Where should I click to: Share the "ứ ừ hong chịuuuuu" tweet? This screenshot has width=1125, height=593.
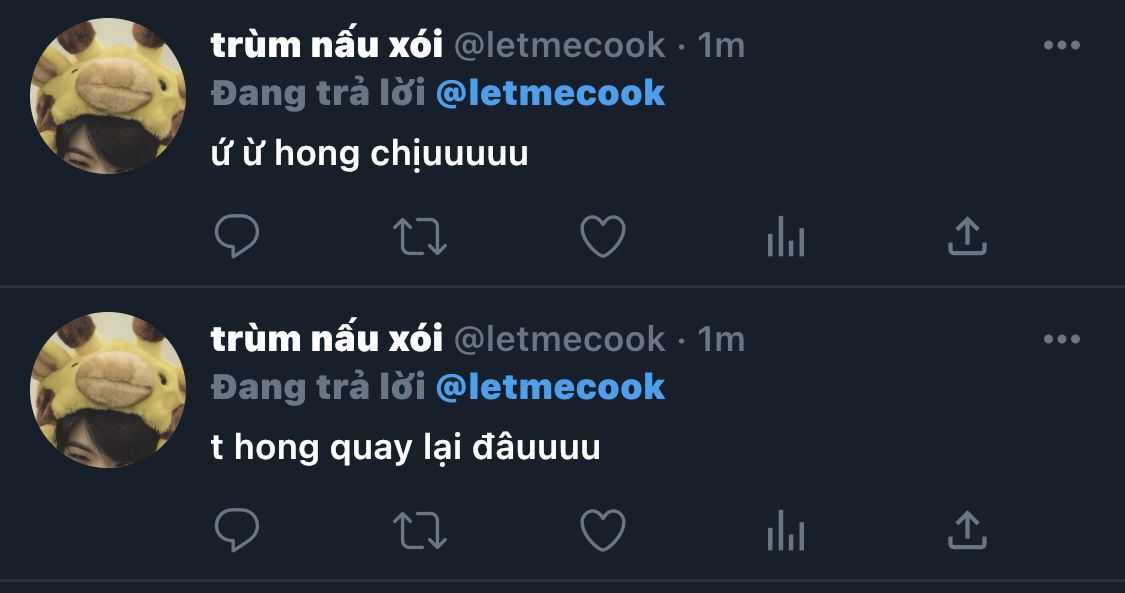(x=967, y=236)
